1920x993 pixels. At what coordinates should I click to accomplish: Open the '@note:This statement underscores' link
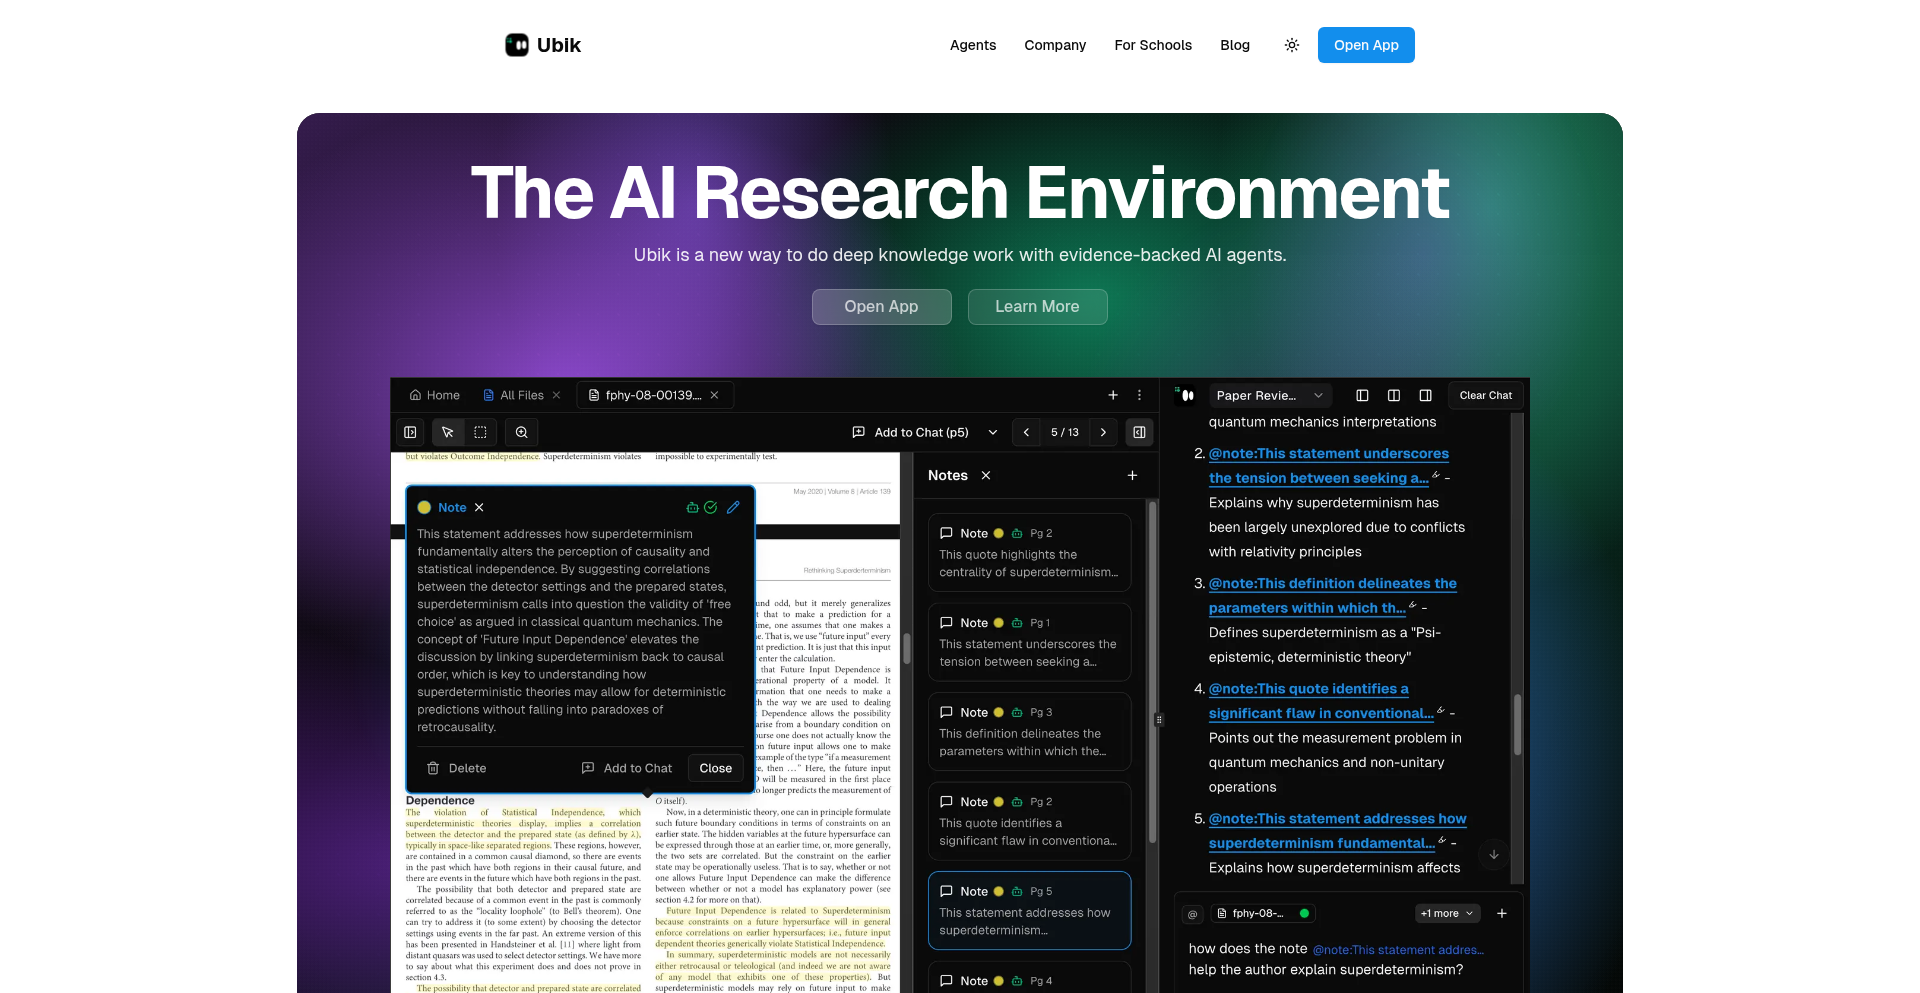click(1328, 465)
